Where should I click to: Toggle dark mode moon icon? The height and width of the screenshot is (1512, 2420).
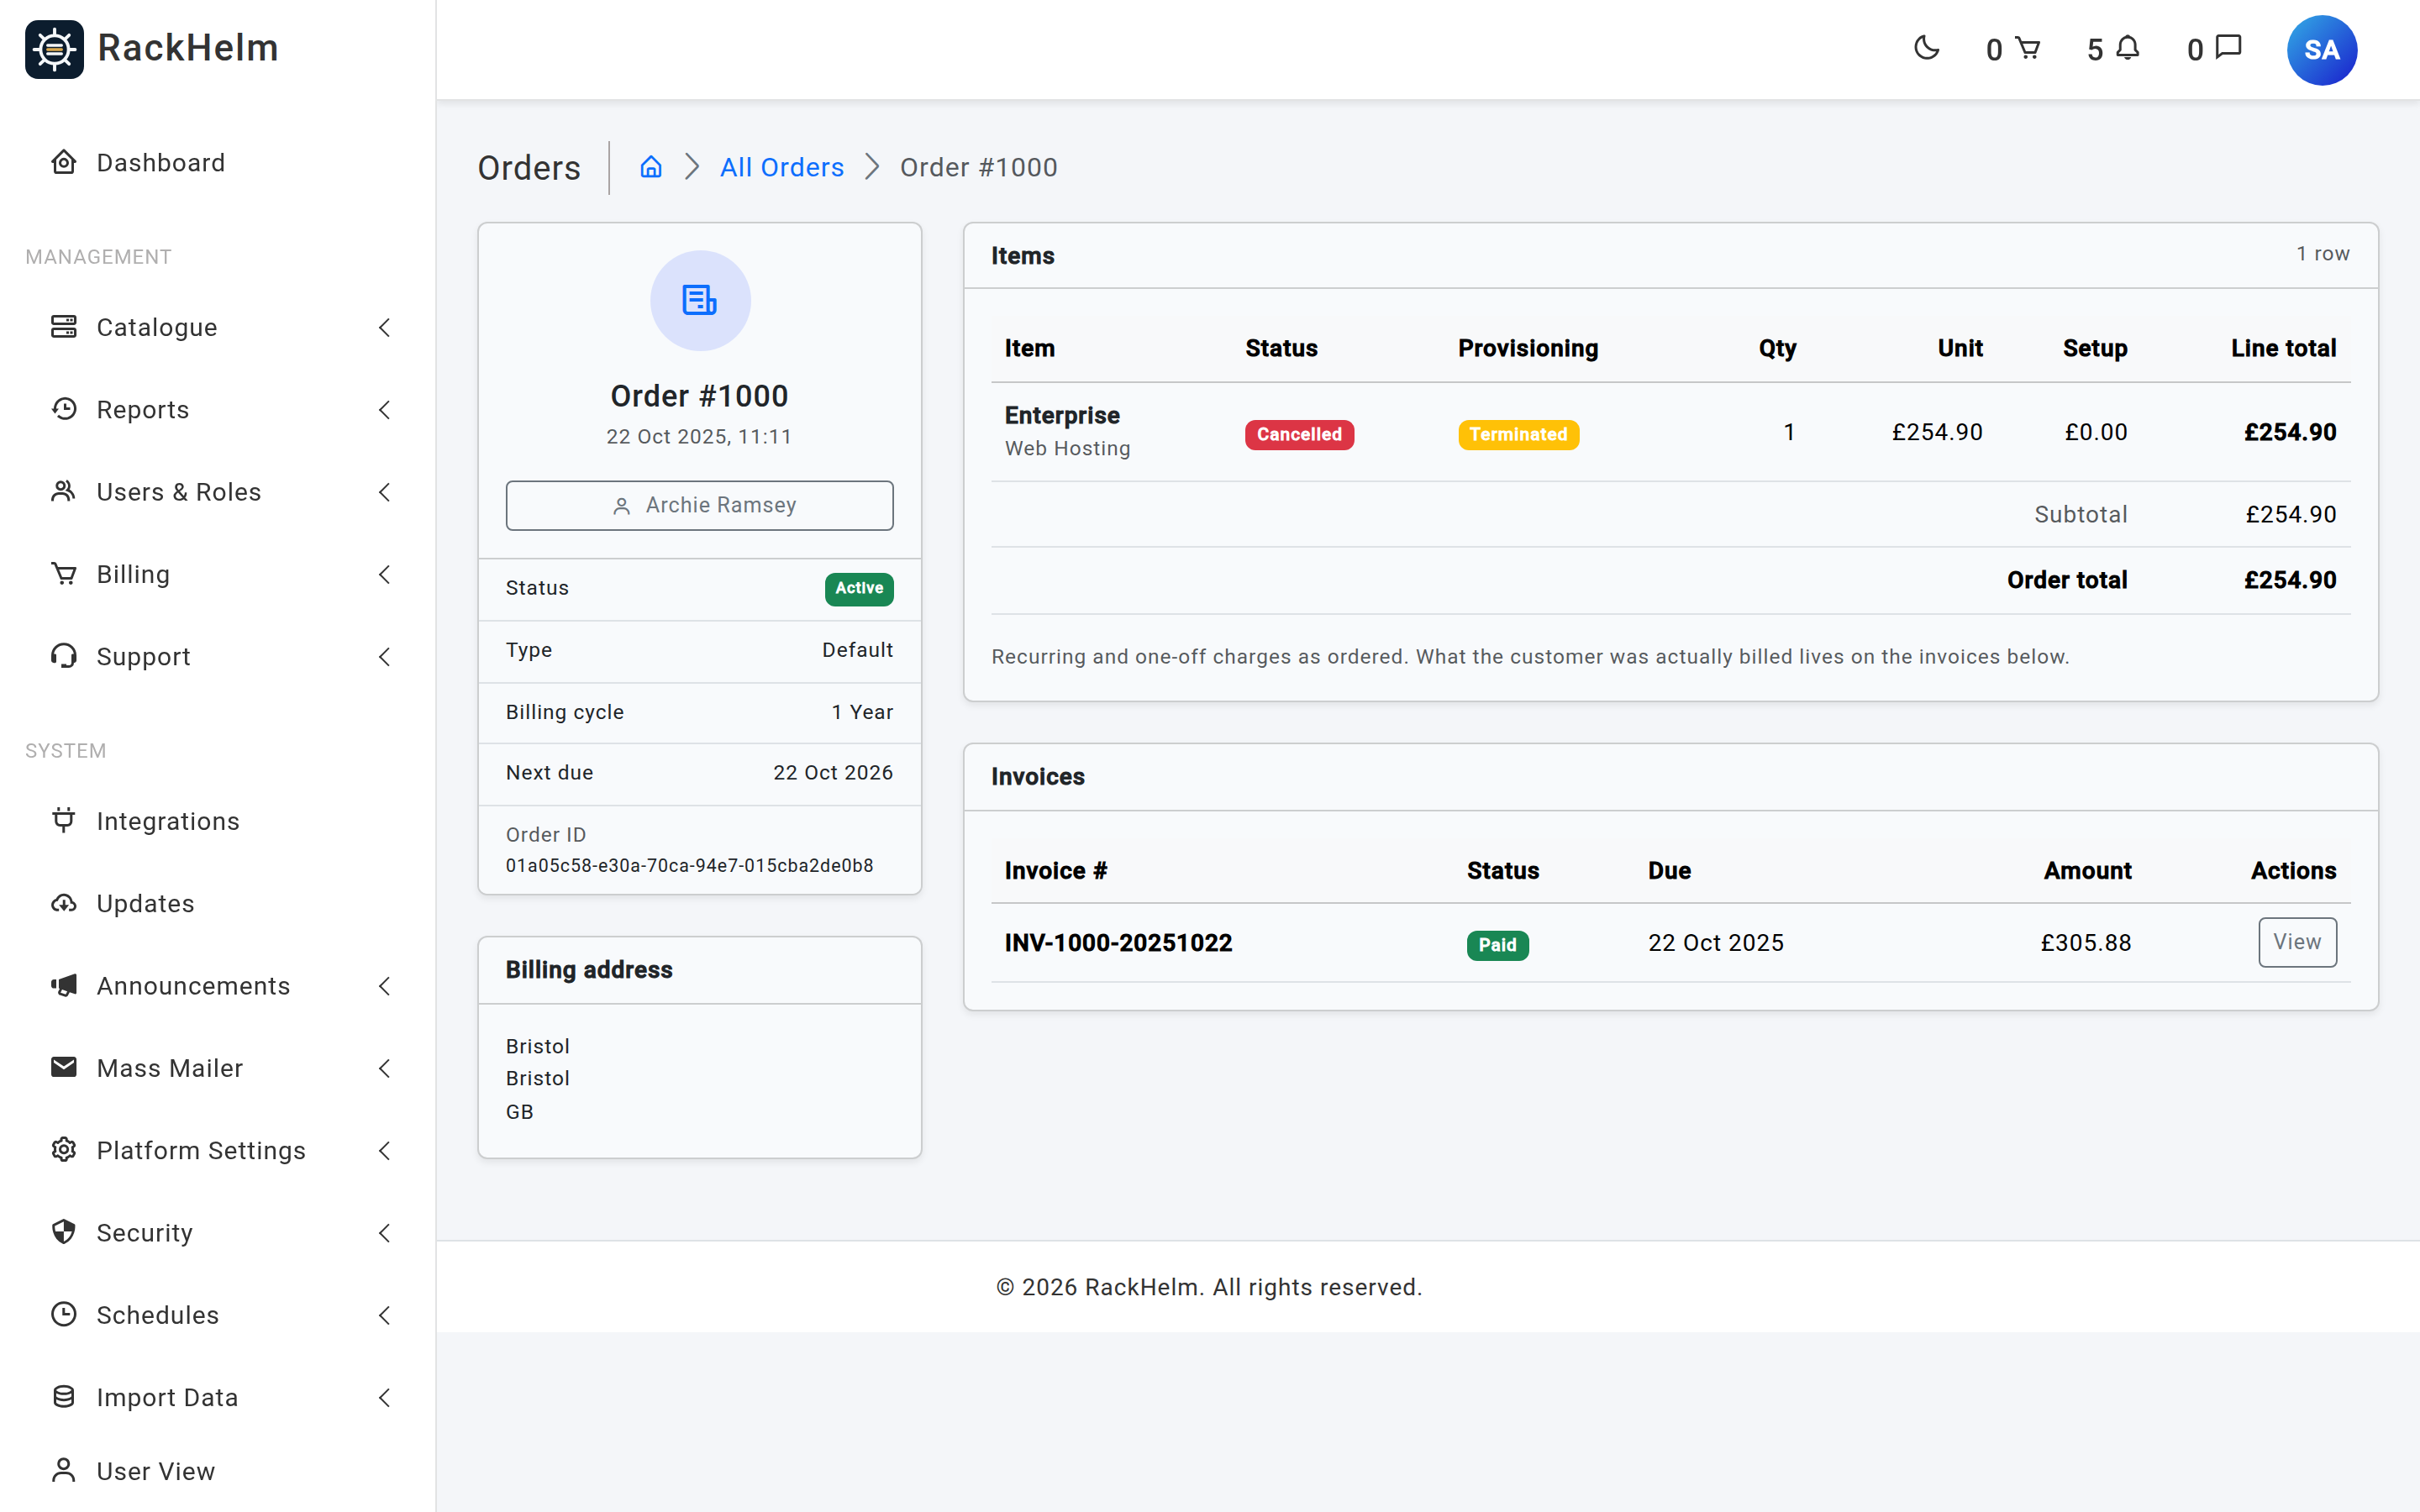click(1926, 48)
